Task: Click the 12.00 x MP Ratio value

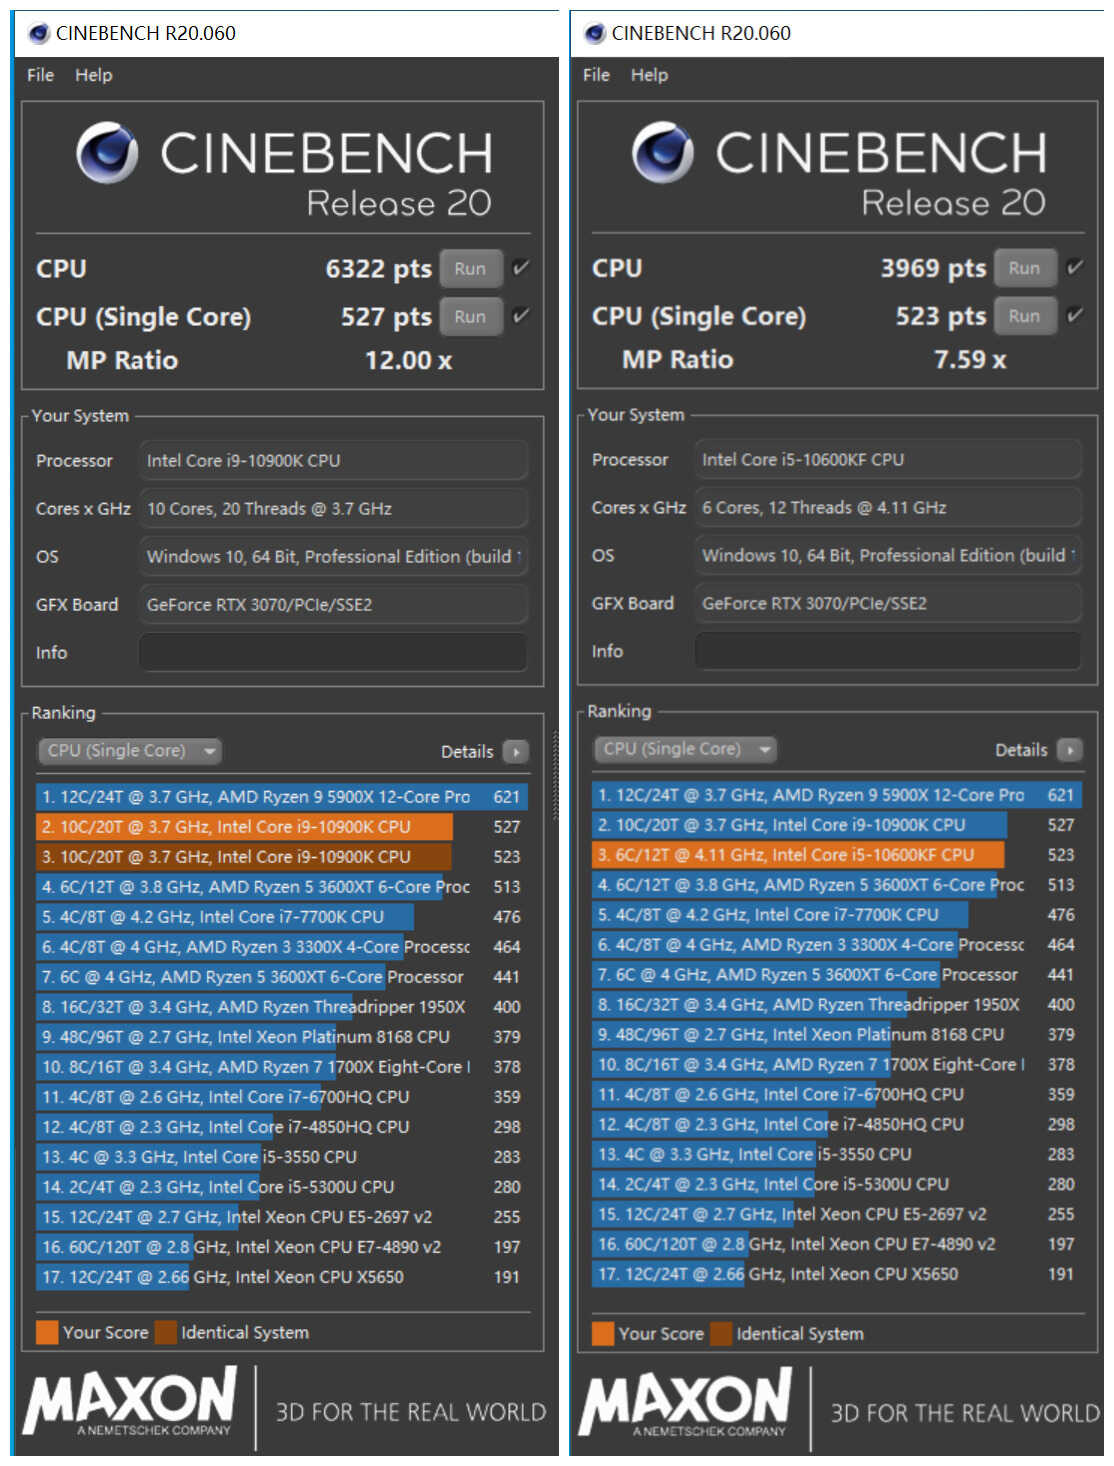Action: (x=408, y=361)
